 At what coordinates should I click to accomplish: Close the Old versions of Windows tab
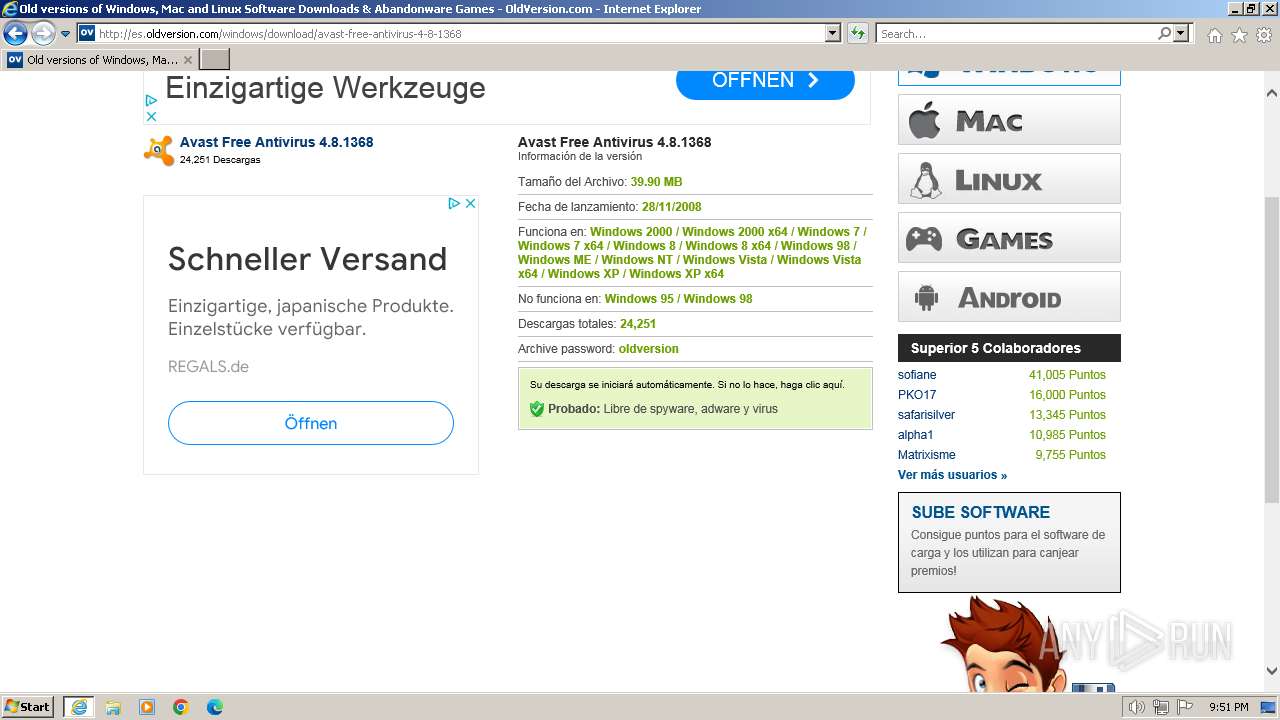point(188,60)
